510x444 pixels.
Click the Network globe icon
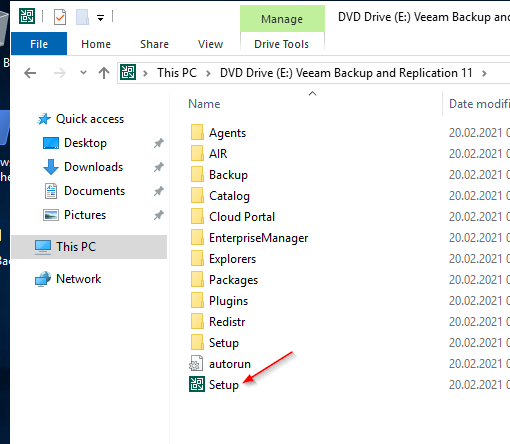(x=43, y=279)
